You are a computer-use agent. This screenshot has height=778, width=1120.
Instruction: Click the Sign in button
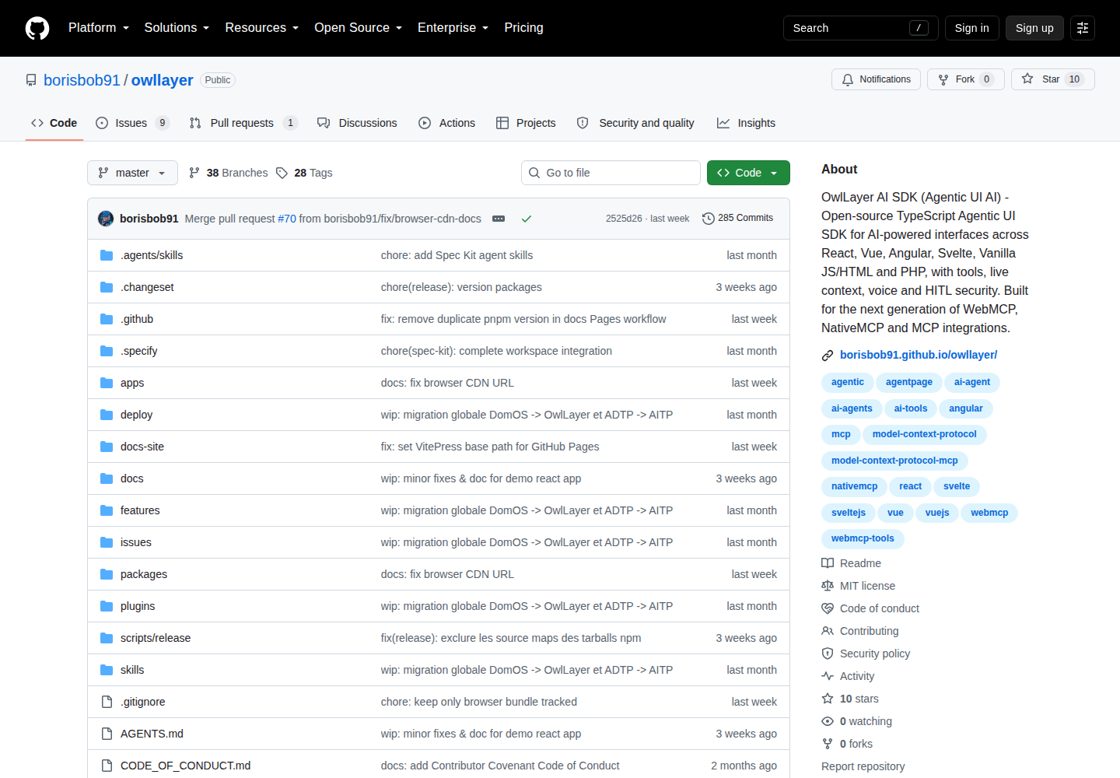(971, 28)
